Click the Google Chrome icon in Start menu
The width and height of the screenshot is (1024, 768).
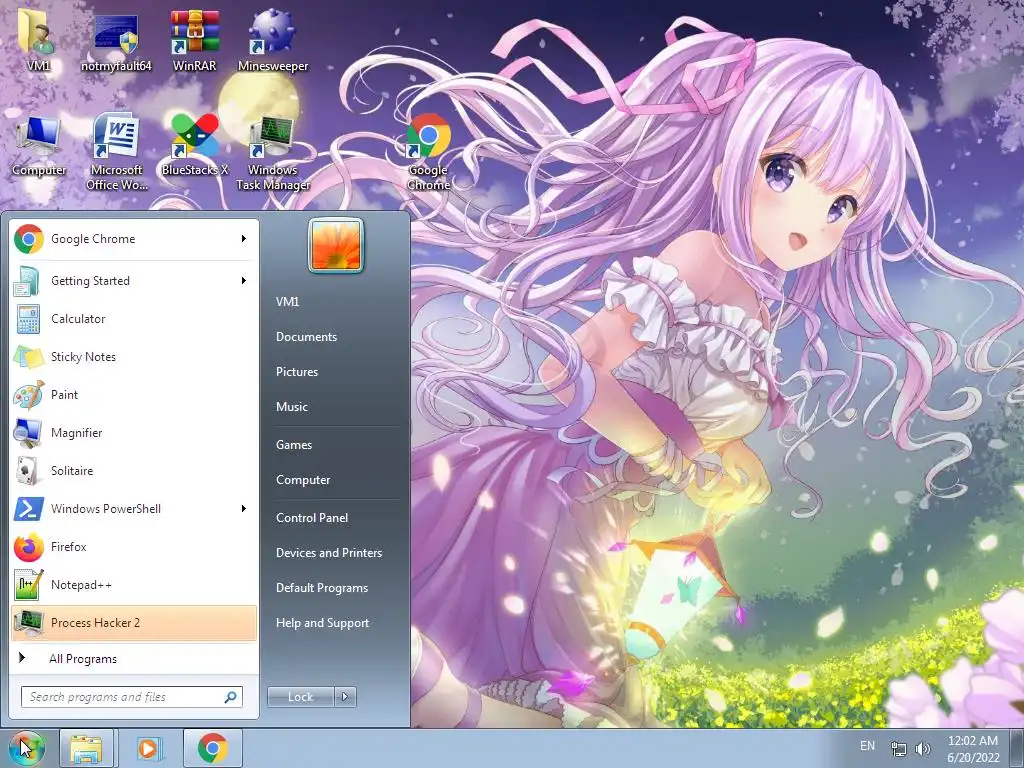click(29, 239)
